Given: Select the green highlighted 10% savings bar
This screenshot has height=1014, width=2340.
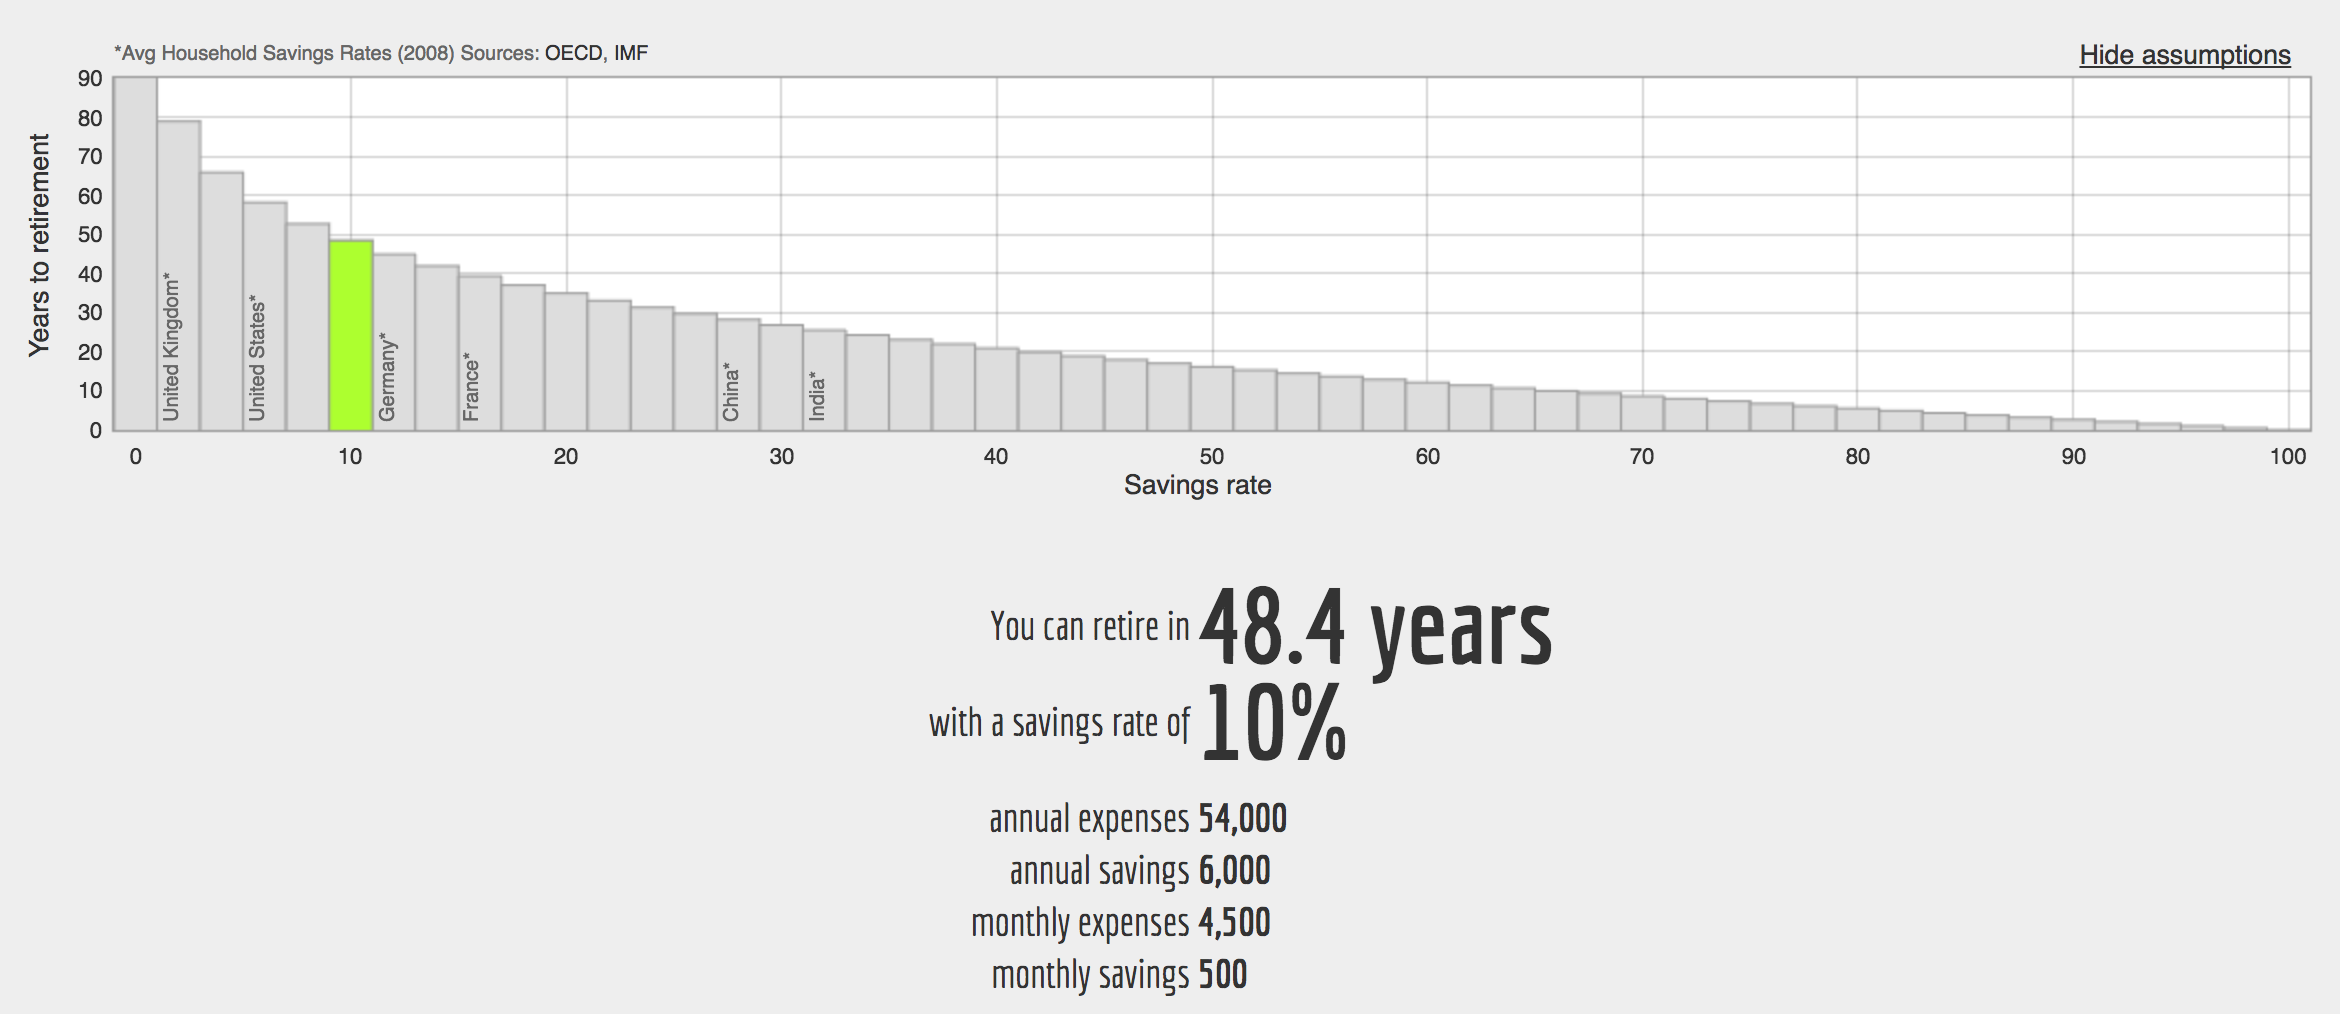Looking at the screenshot, I should point(351,340).
